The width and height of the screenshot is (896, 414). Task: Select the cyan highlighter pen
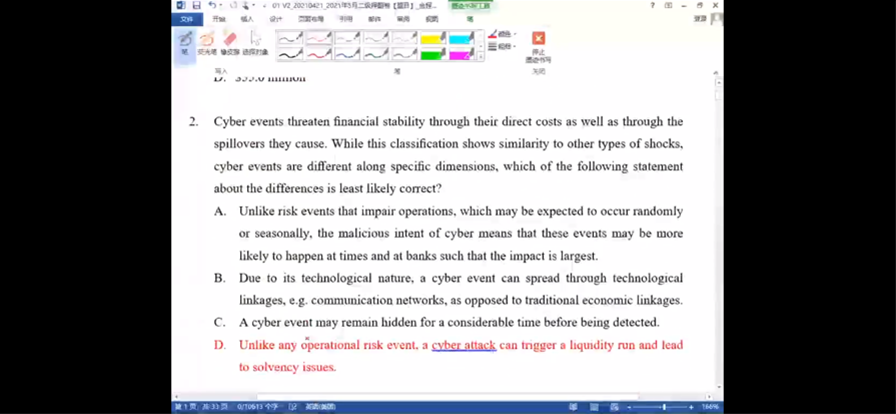coord(462,38)
